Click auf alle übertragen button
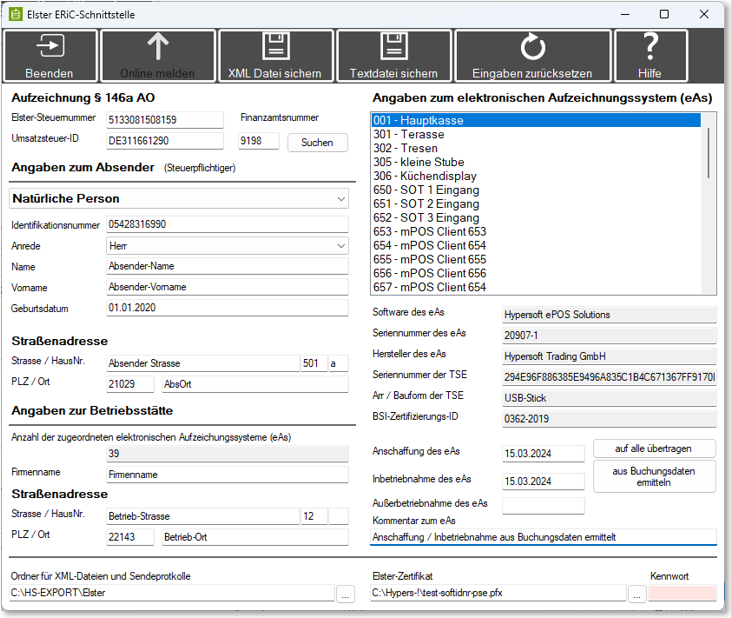 [654, 449]
